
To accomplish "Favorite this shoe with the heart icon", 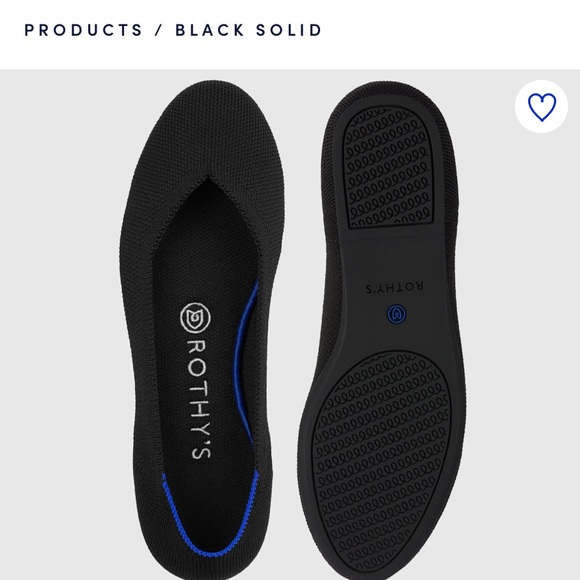I will click(541, 107).
